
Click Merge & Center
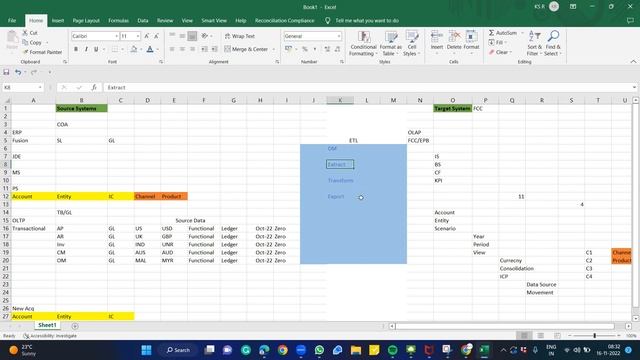[246, 49]
